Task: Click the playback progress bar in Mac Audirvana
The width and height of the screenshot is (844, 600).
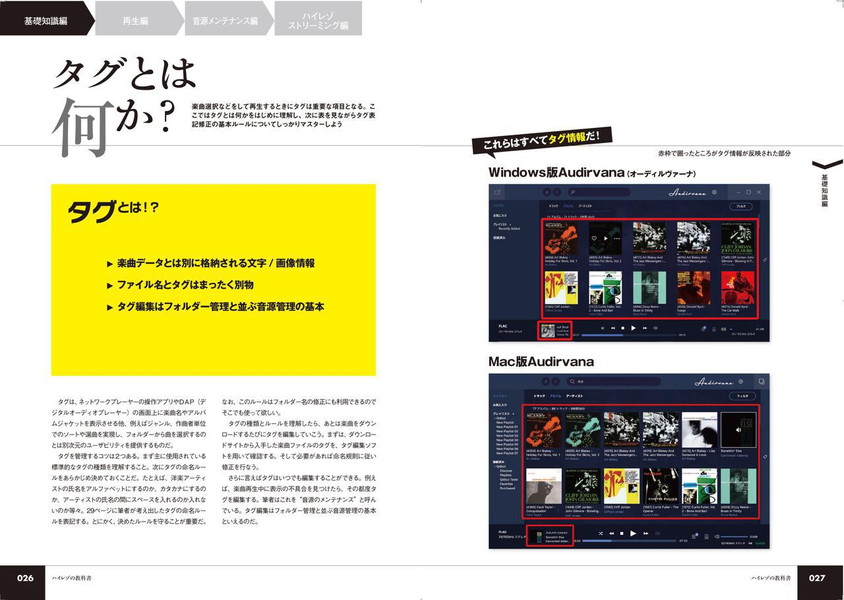Action: [628, 541]
